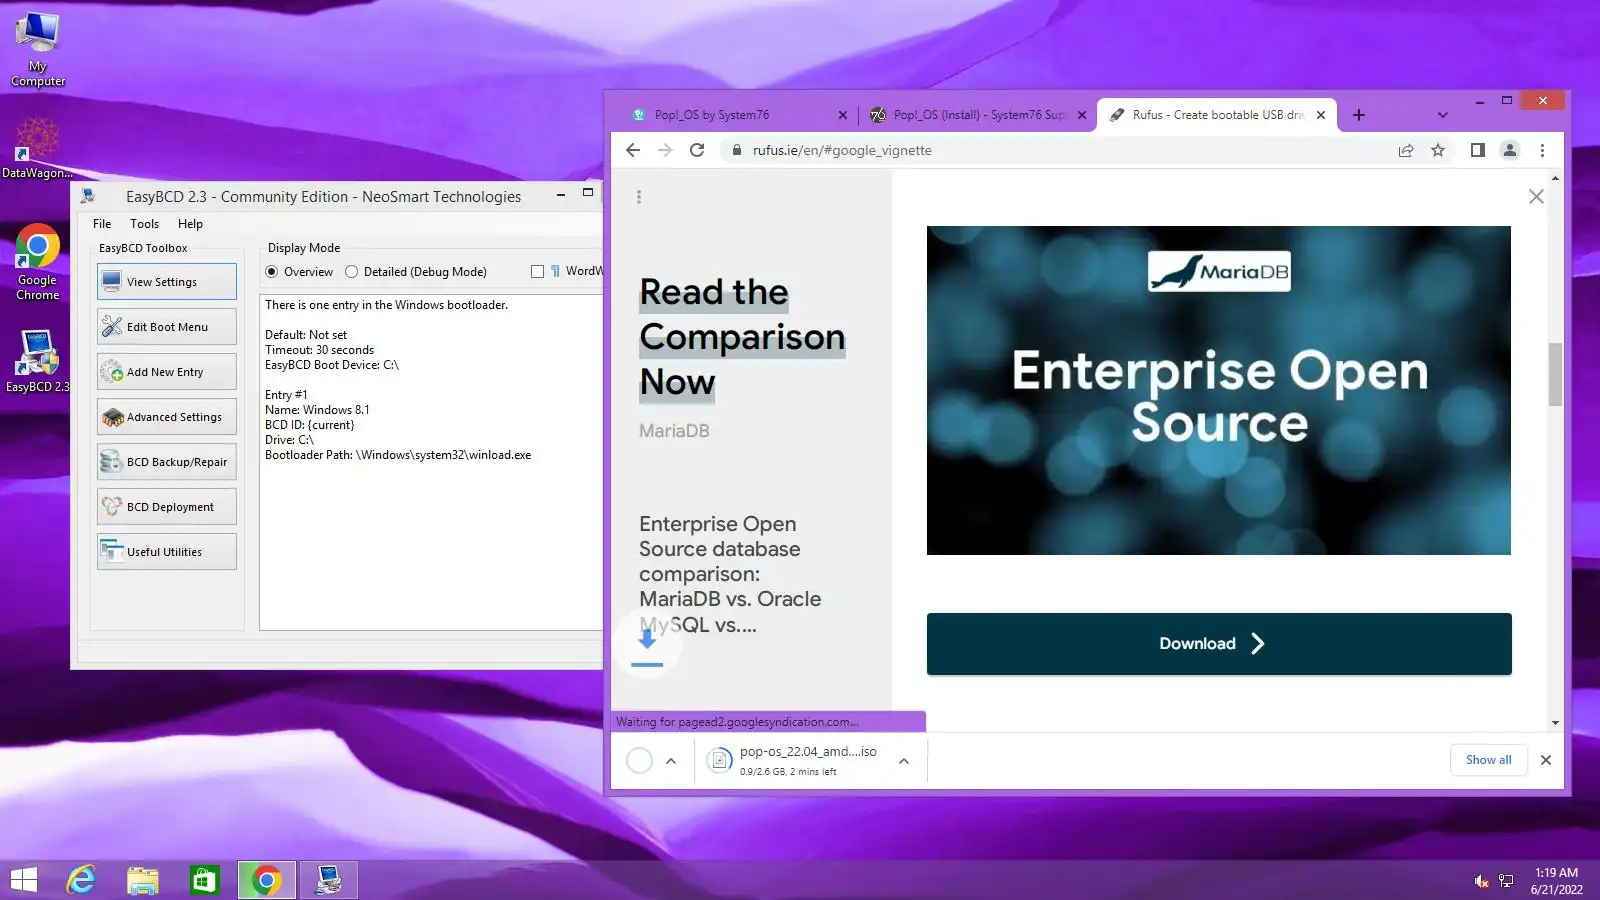Open Google Chrome desktop shortcut
This screenshot has width=1600, height=900.
tap(37, 262)
